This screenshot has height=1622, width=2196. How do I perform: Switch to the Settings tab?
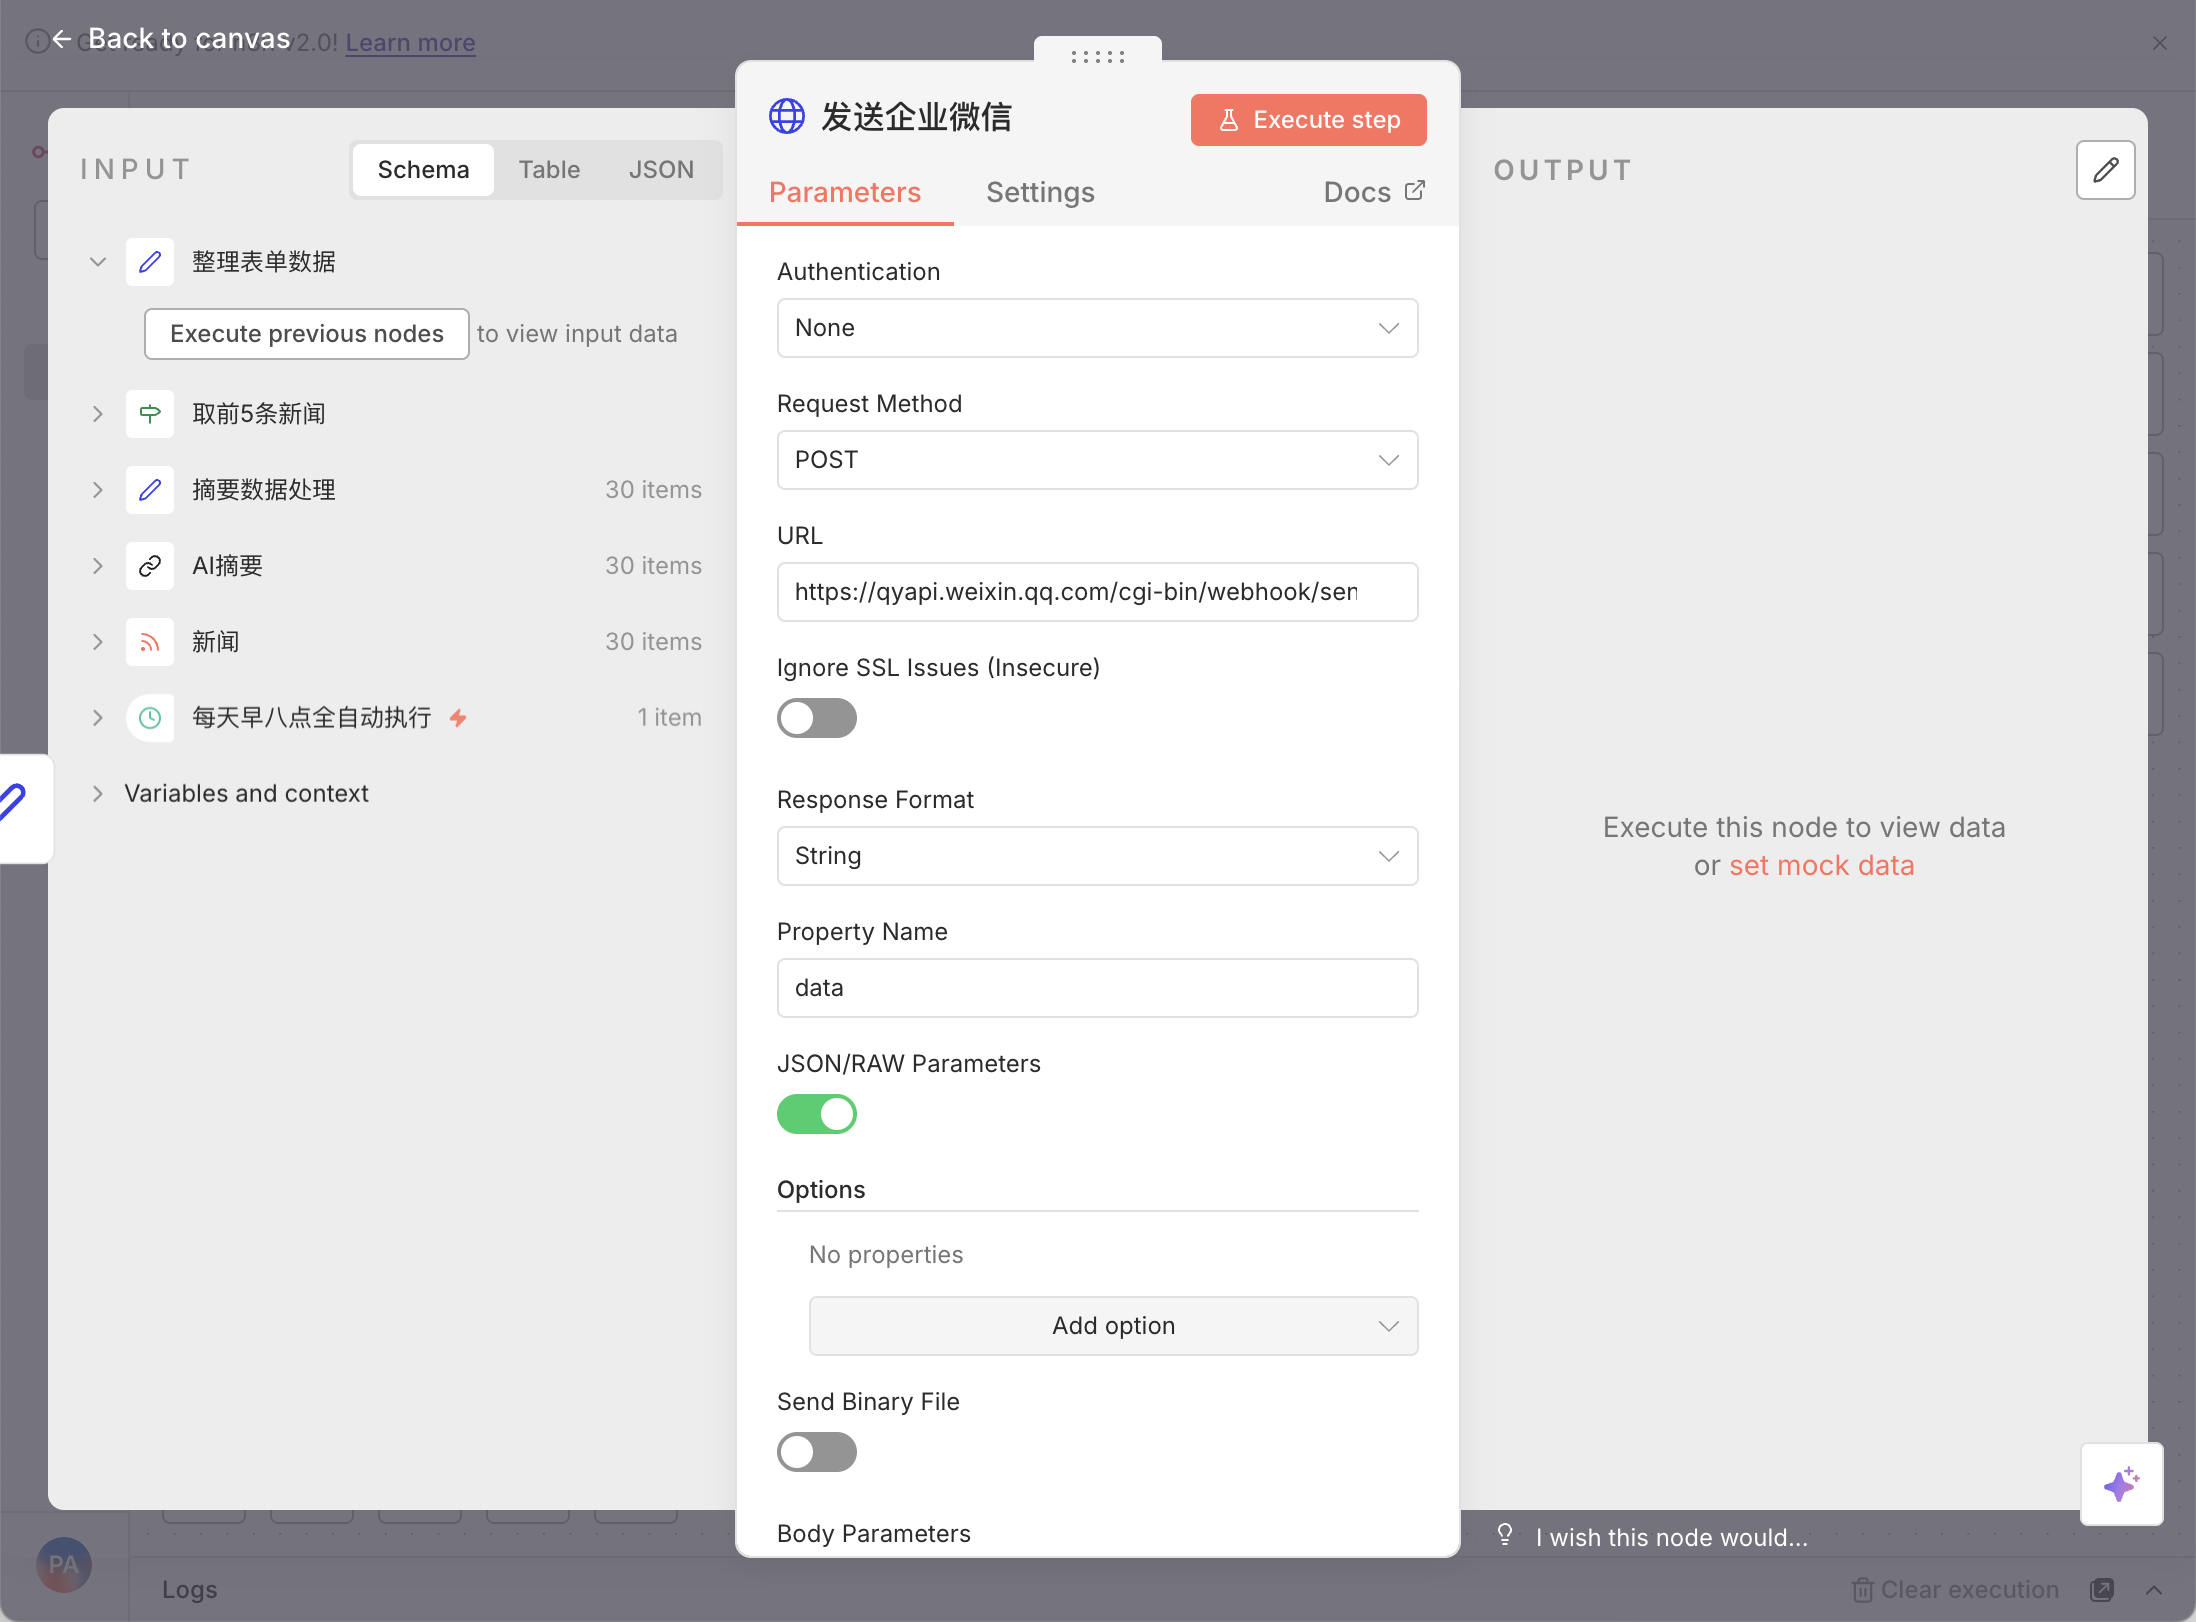point(1040,192)
